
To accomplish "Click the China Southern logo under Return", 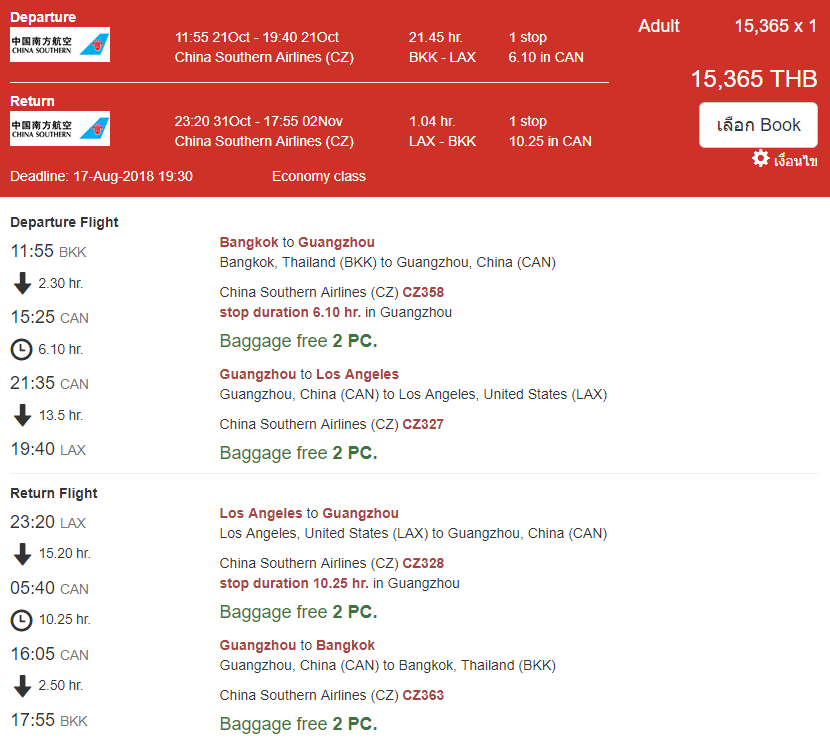I will coord(60,129).
